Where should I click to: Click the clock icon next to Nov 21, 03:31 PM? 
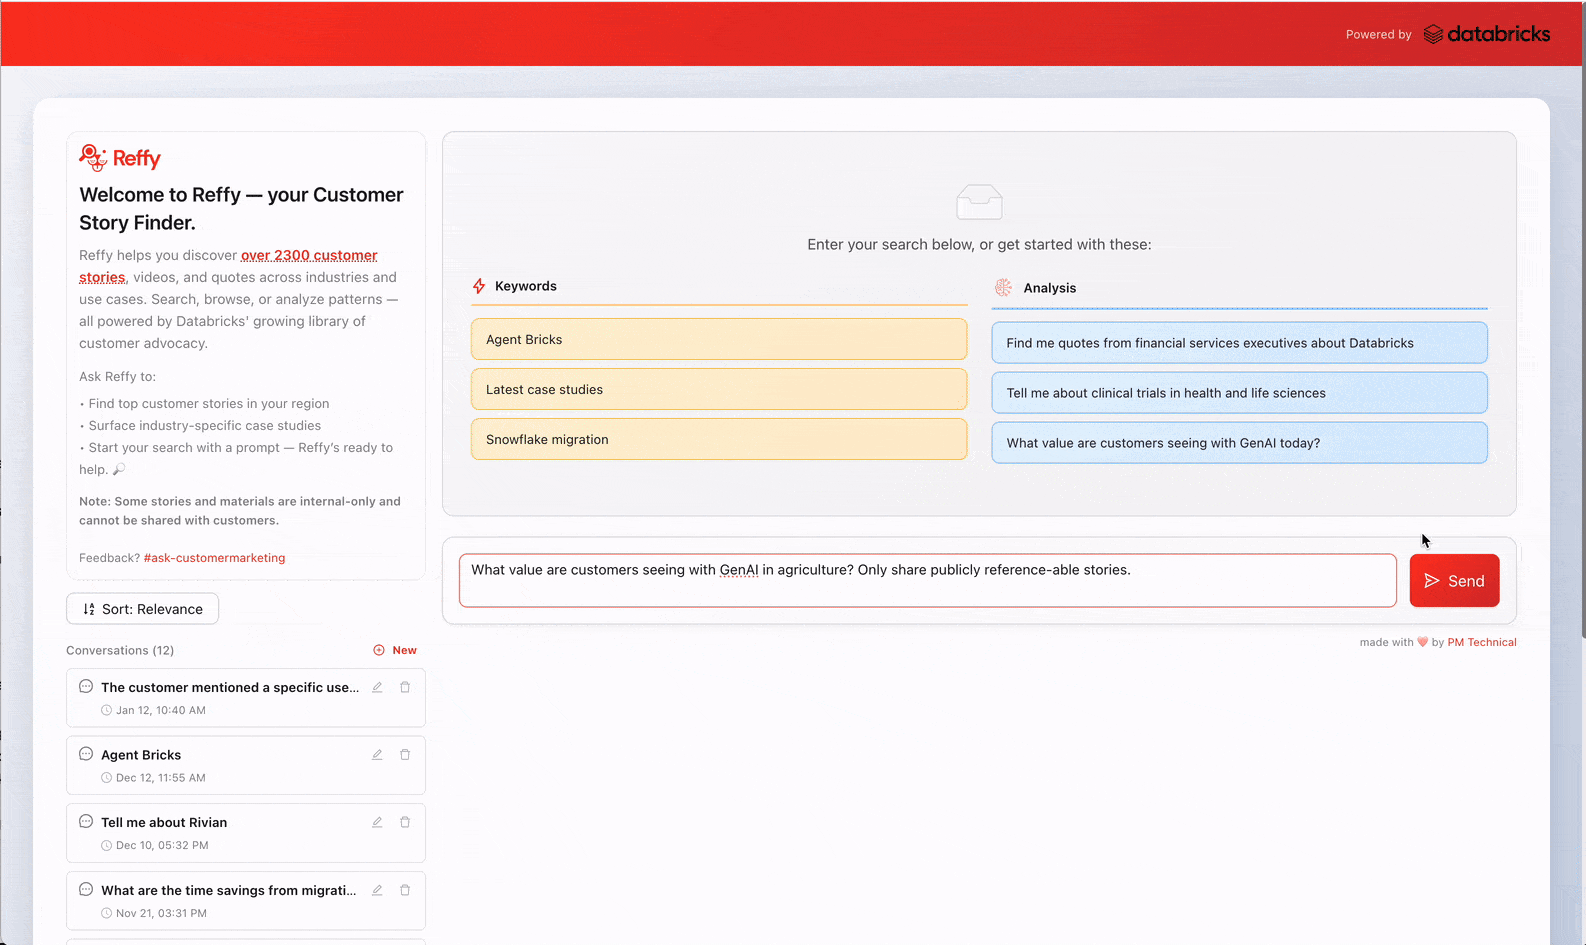pyautogui.click(x=106, y=913)
